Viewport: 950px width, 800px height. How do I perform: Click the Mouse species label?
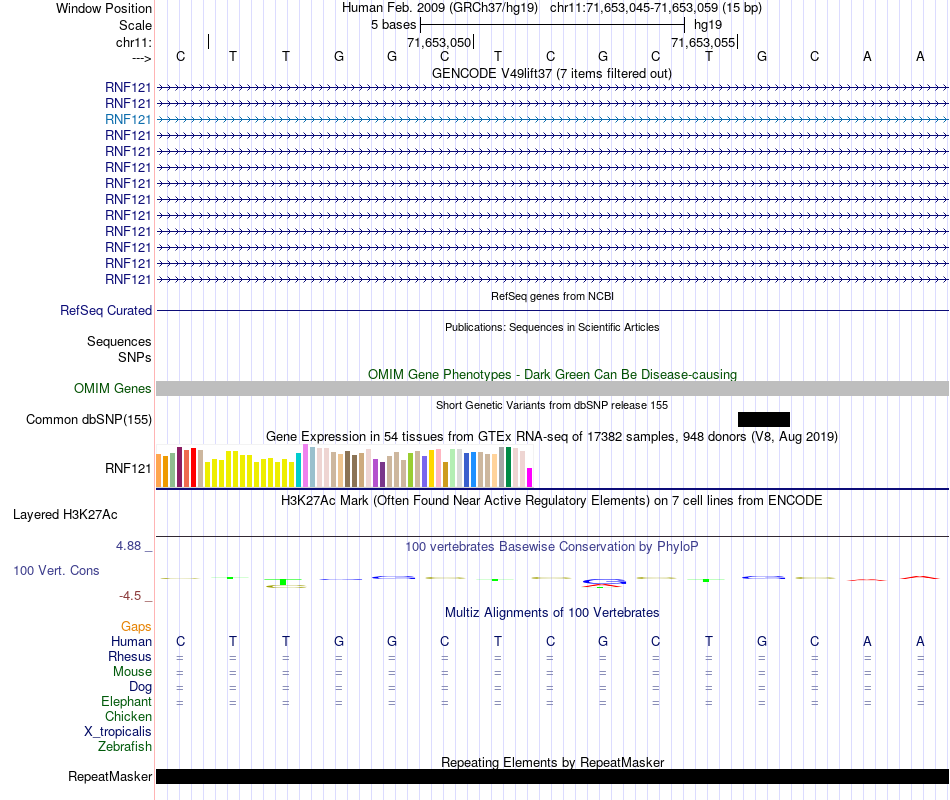click(x=133, y=672)
